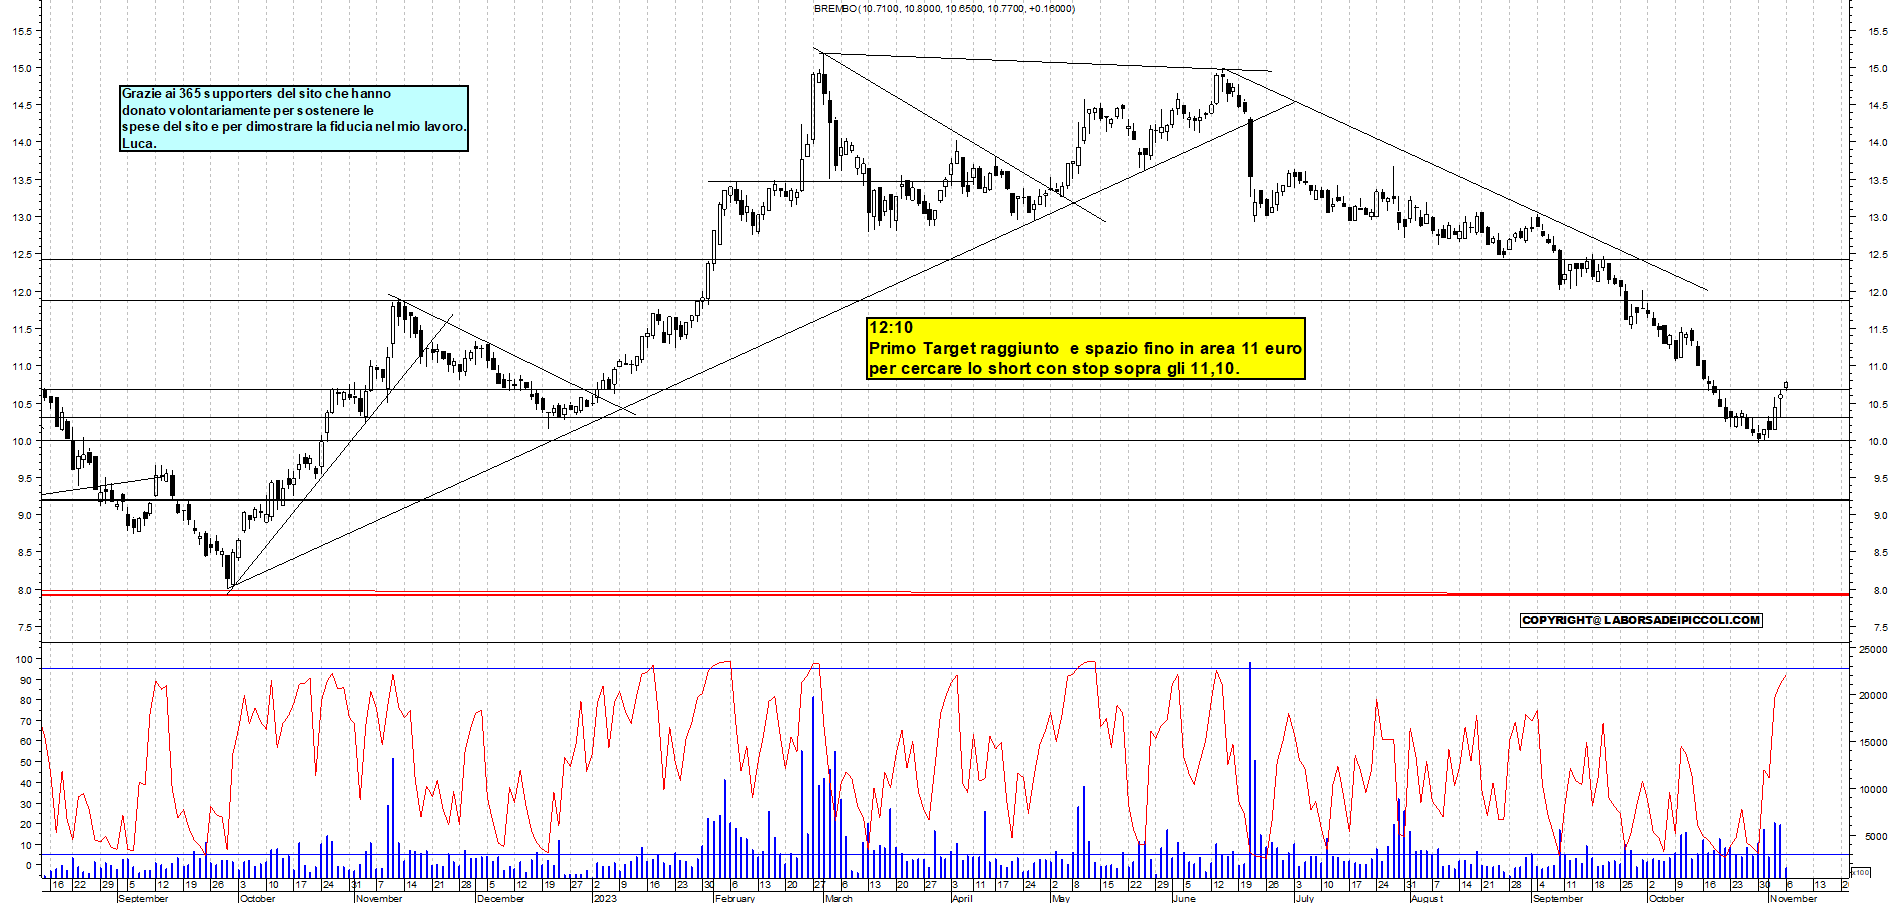Click the oscillator scale label 70
The width and height of the screenshot is (1890, 903).
click(25, 722)
